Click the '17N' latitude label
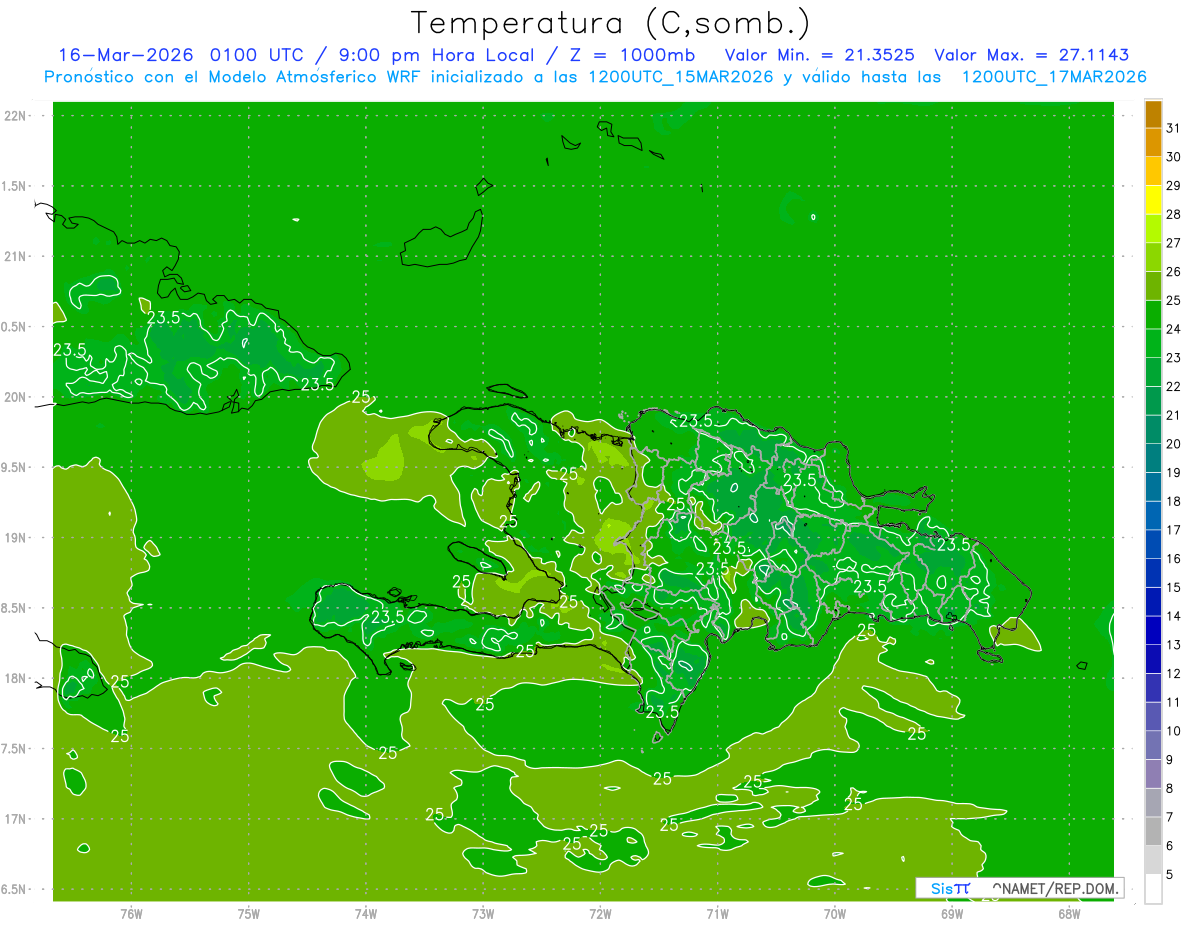 click(x=16, y=819)
